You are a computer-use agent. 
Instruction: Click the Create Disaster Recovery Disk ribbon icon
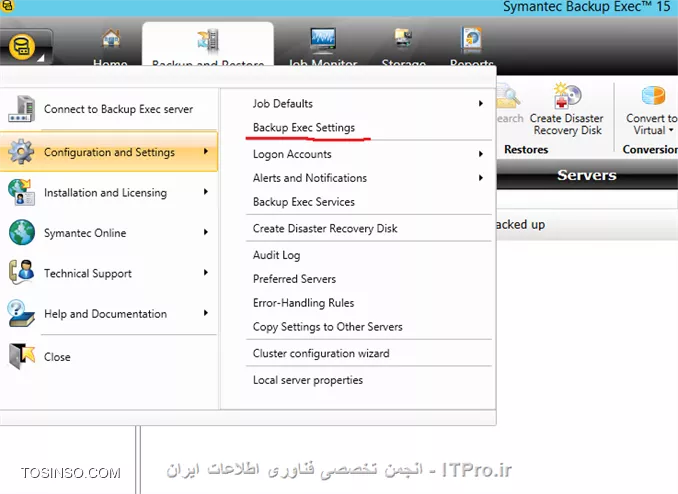click(568, 96)
